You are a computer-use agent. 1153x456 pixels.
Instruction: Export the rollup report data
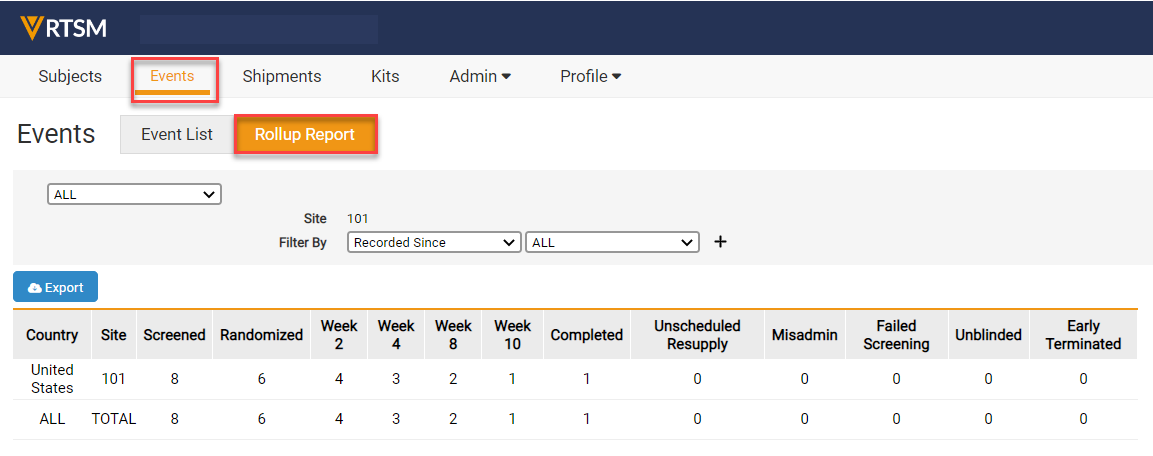point(55,287)
